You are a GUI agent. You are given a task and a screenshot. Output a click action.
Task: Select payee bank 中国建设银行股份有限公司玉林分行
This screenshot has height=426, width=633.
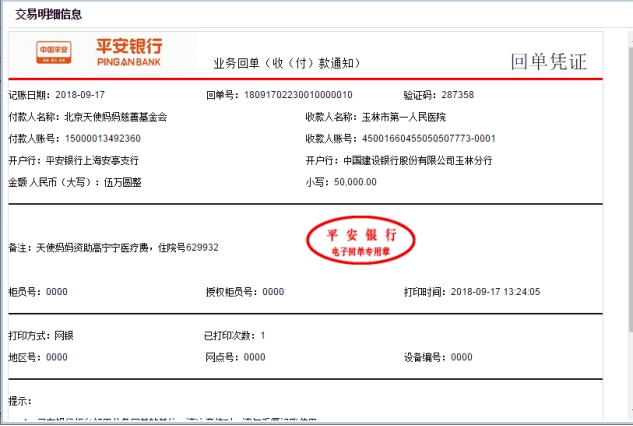point(418,160)
